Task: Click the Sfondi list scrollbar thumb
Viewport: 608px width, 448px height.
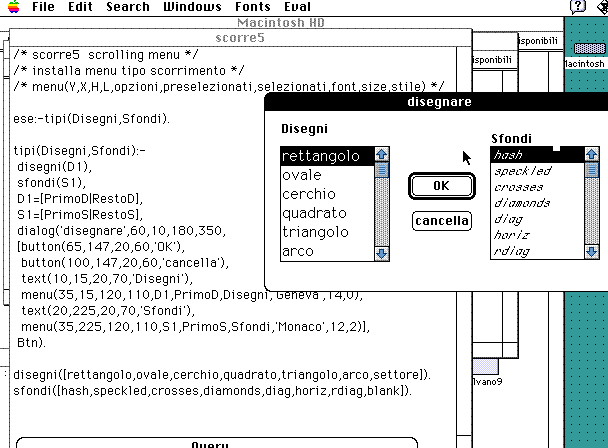Action: (592, 170)
